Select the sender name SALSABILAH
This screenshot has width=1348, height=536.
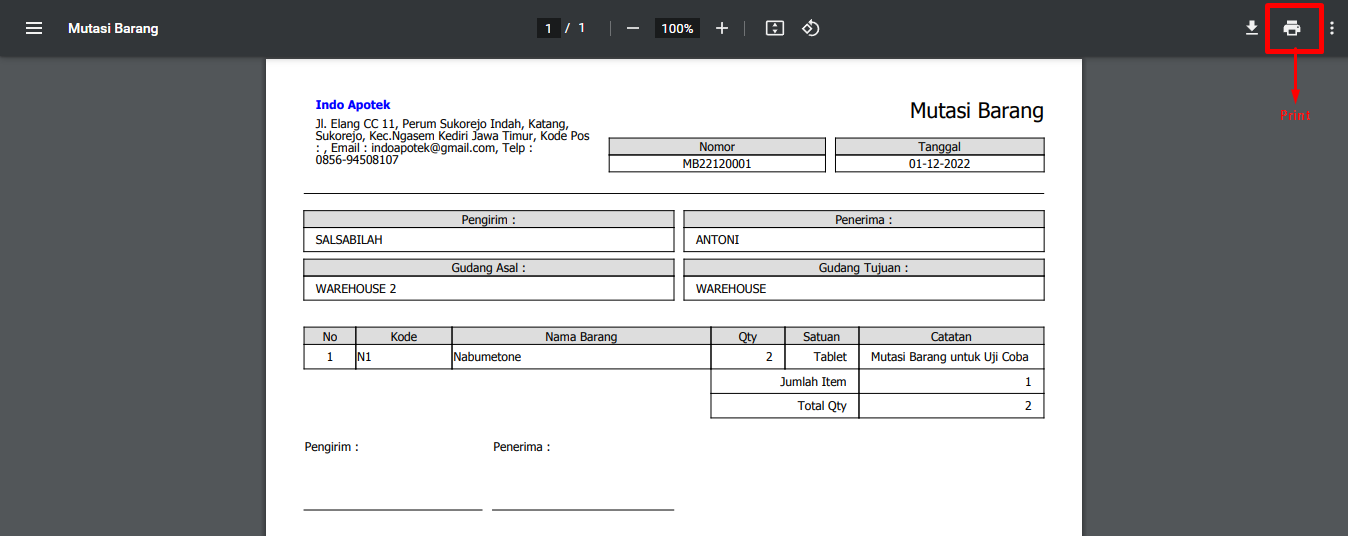pyautogui.click(x=349, y=240)
